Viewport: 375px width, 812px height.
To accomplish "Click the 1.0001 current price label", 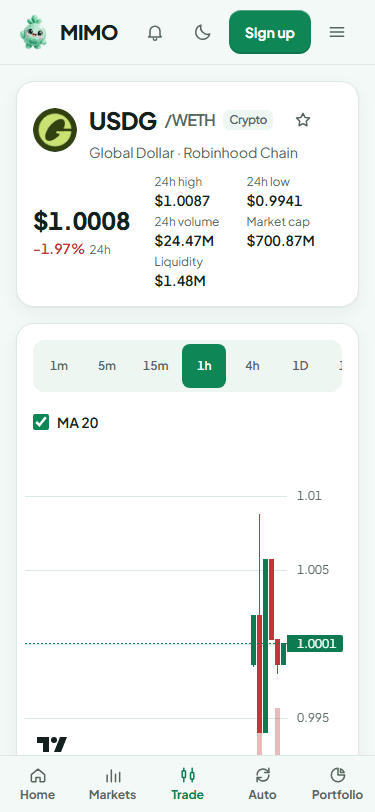I will click(x=315, y=644).
